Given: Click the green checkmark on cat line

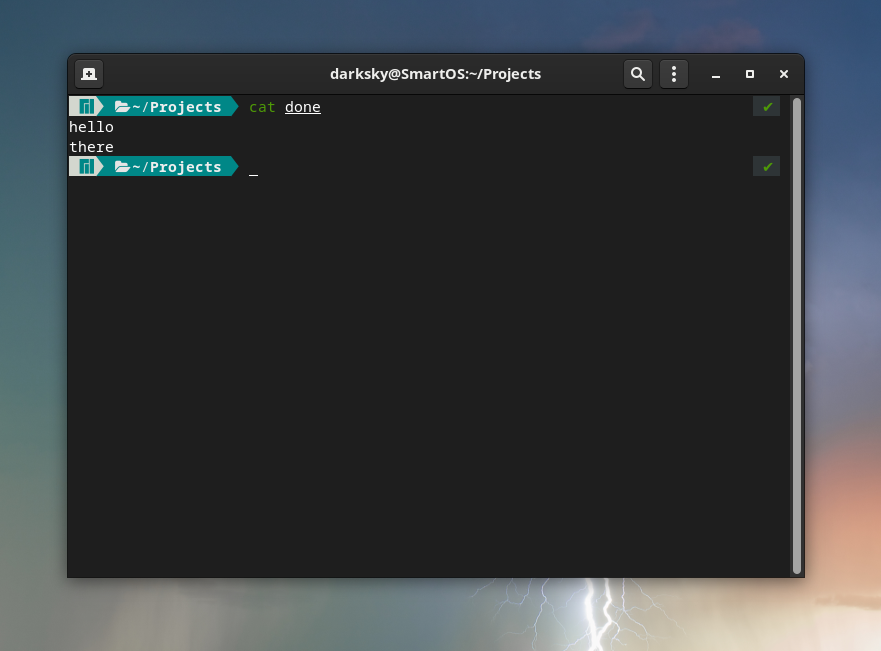Looking at the screenshot, I should pos(767,107).
